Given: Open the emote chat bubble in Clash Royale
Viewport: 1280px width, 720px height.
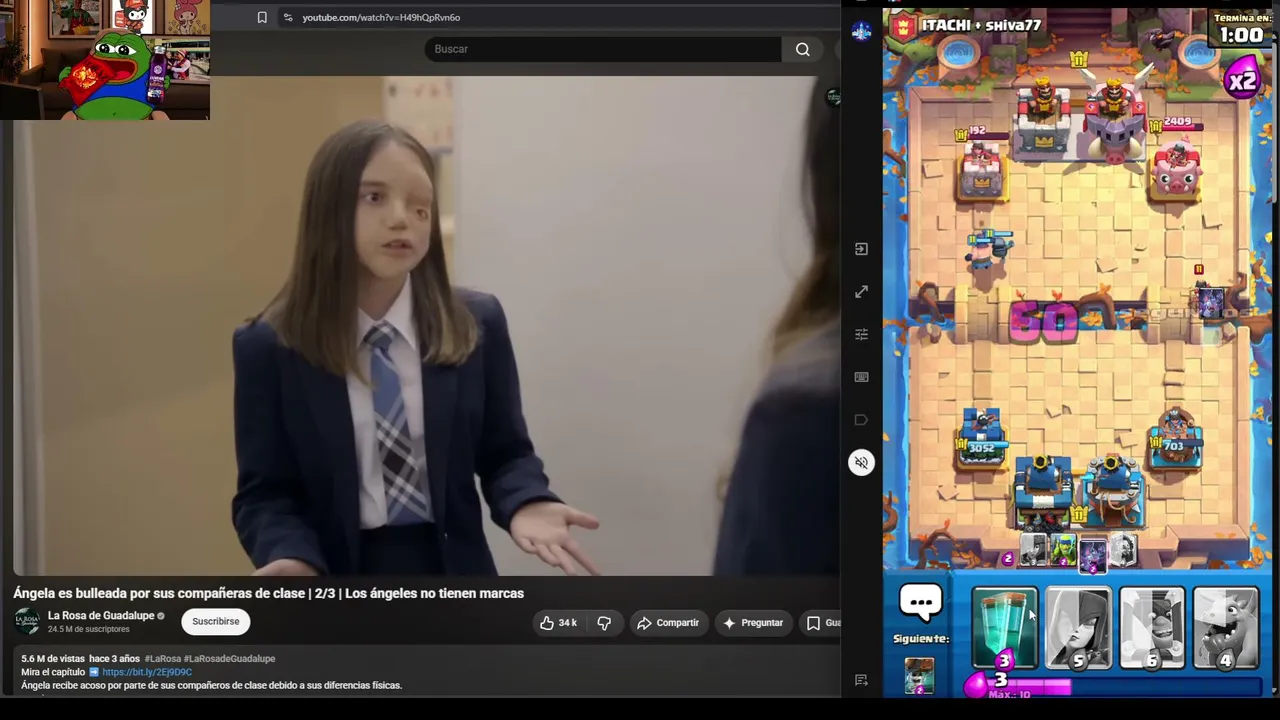Looking at the screenshot, I should (921, 604).
